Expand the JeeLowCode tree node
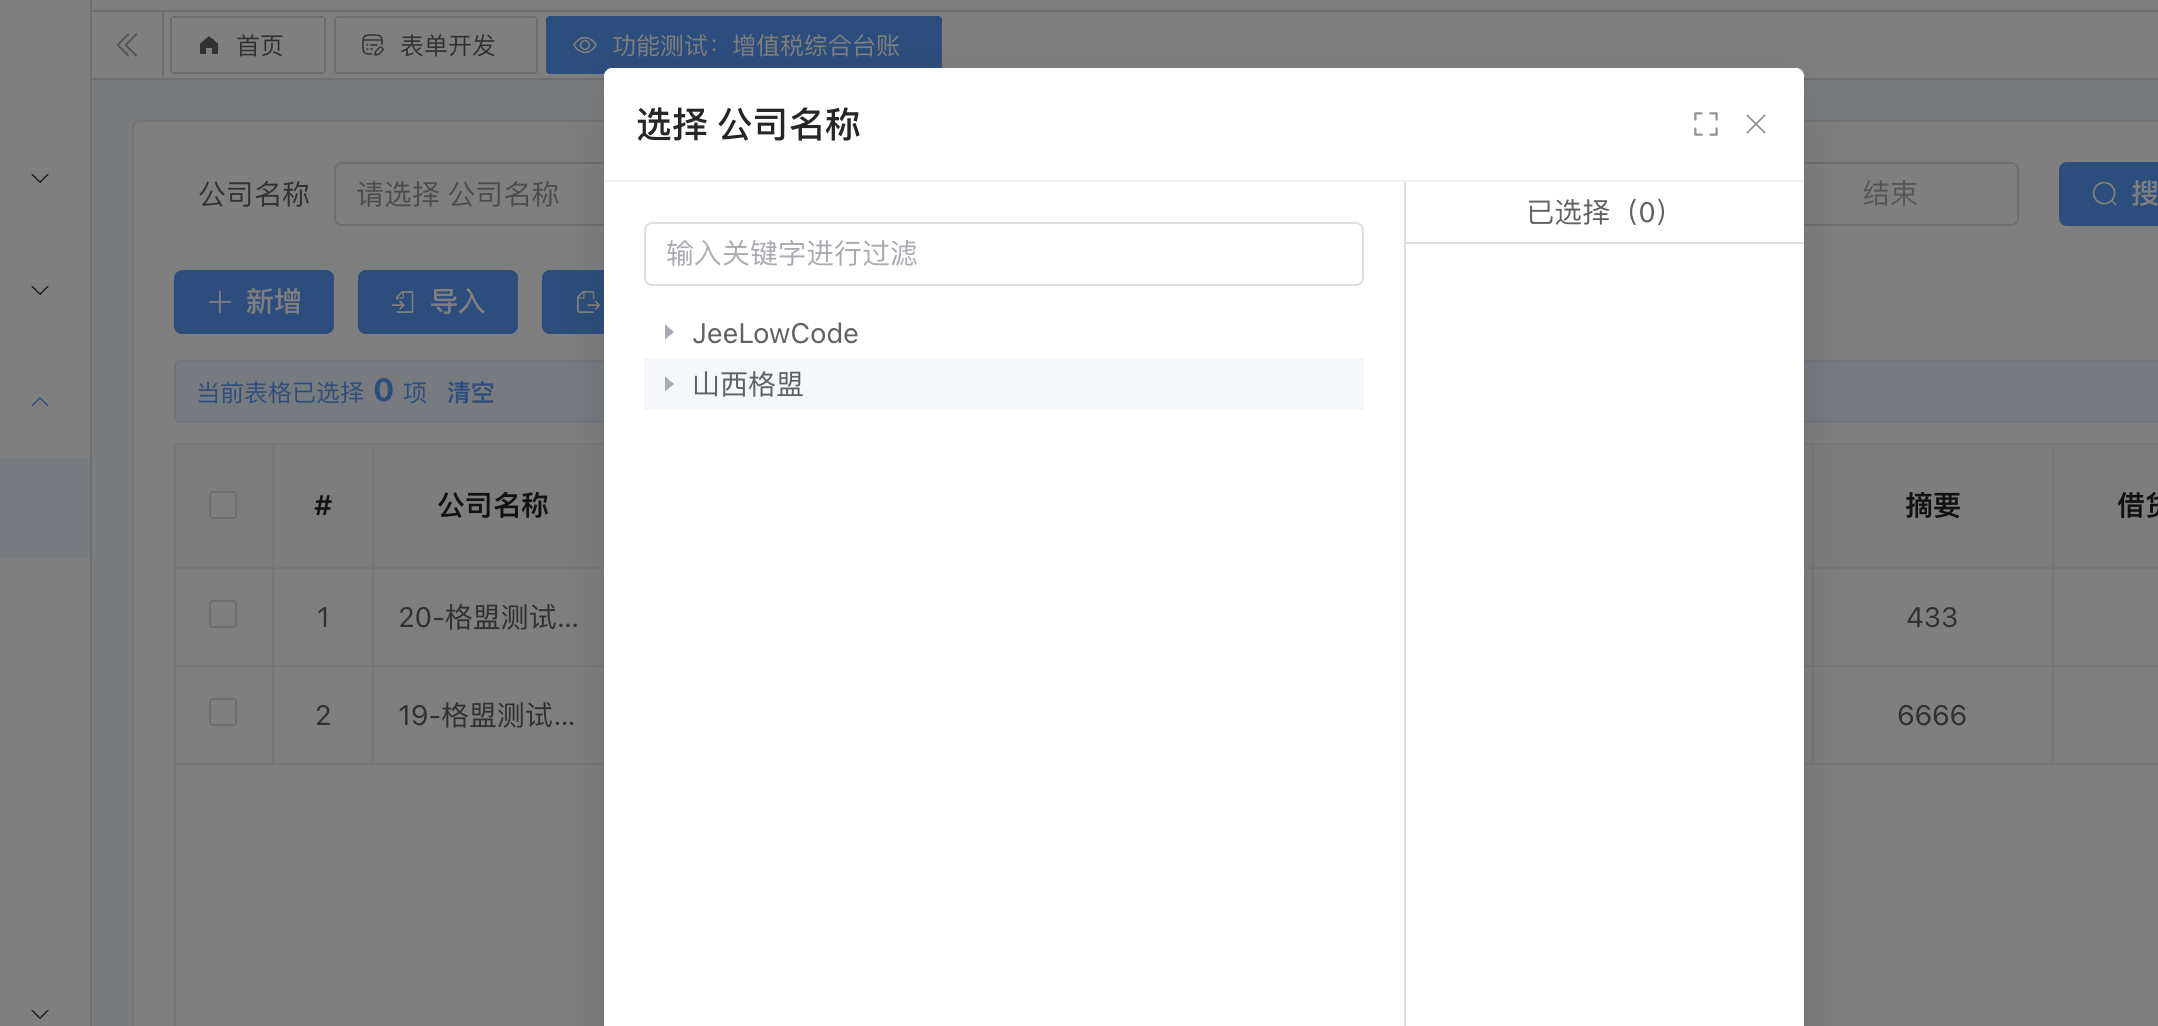Viewport: 2158px width, 1026px height. coord(669,332)
